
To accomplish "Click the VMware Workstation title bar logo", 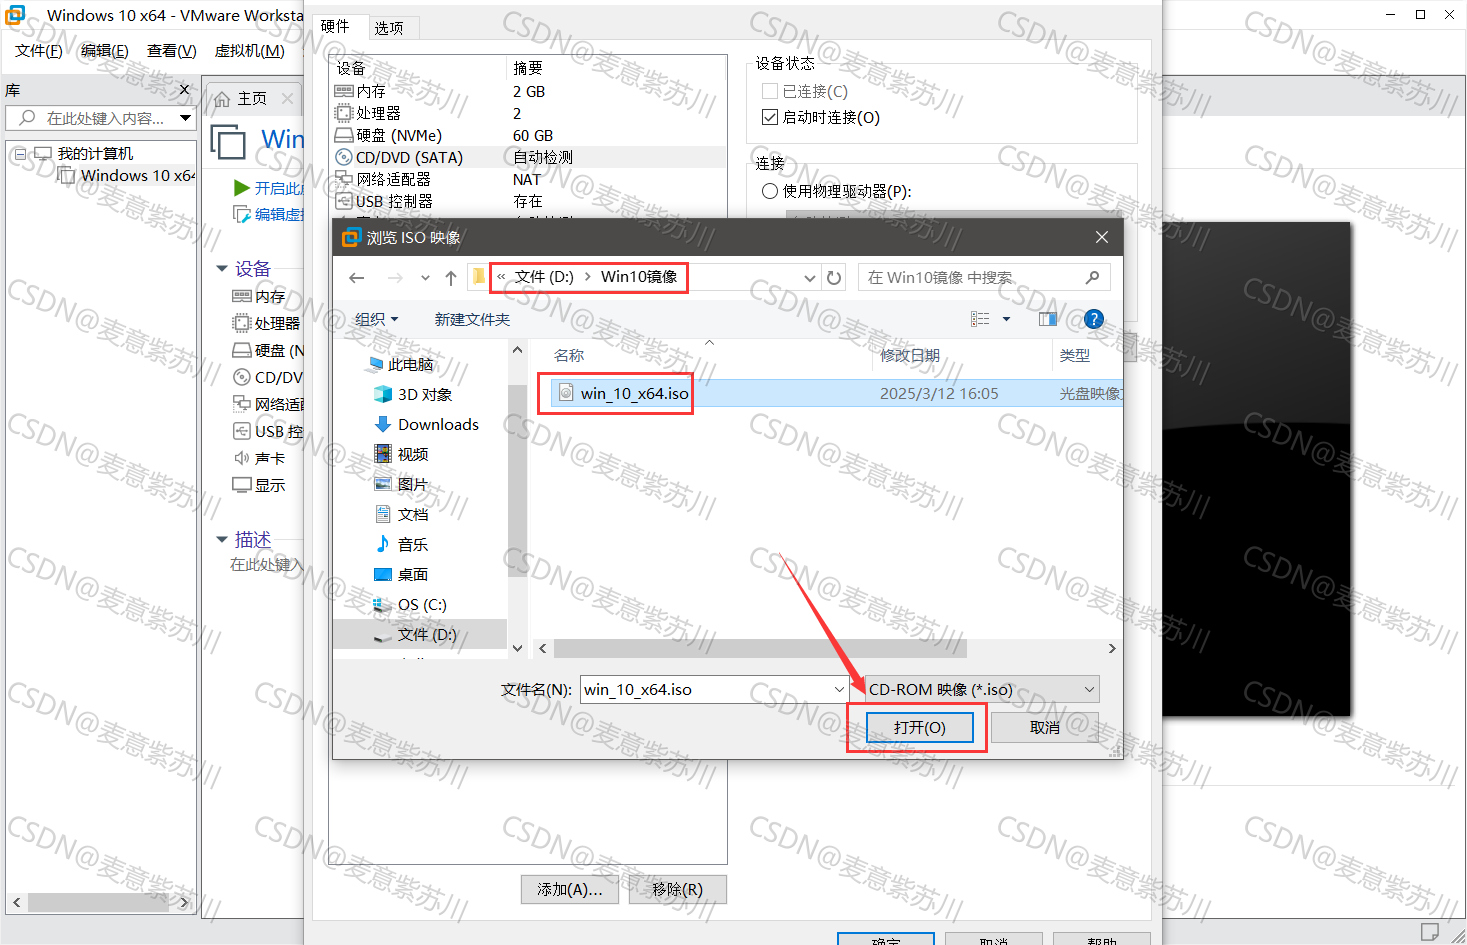I will (x=16, y=15).
